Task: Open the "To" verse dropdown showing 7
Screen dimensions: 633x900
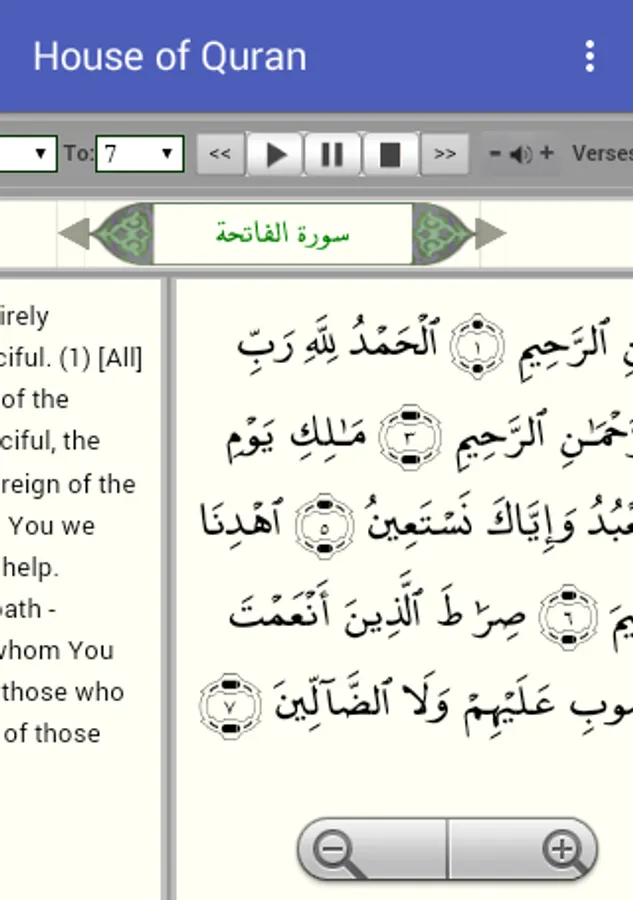Action: tap(140, 153)
